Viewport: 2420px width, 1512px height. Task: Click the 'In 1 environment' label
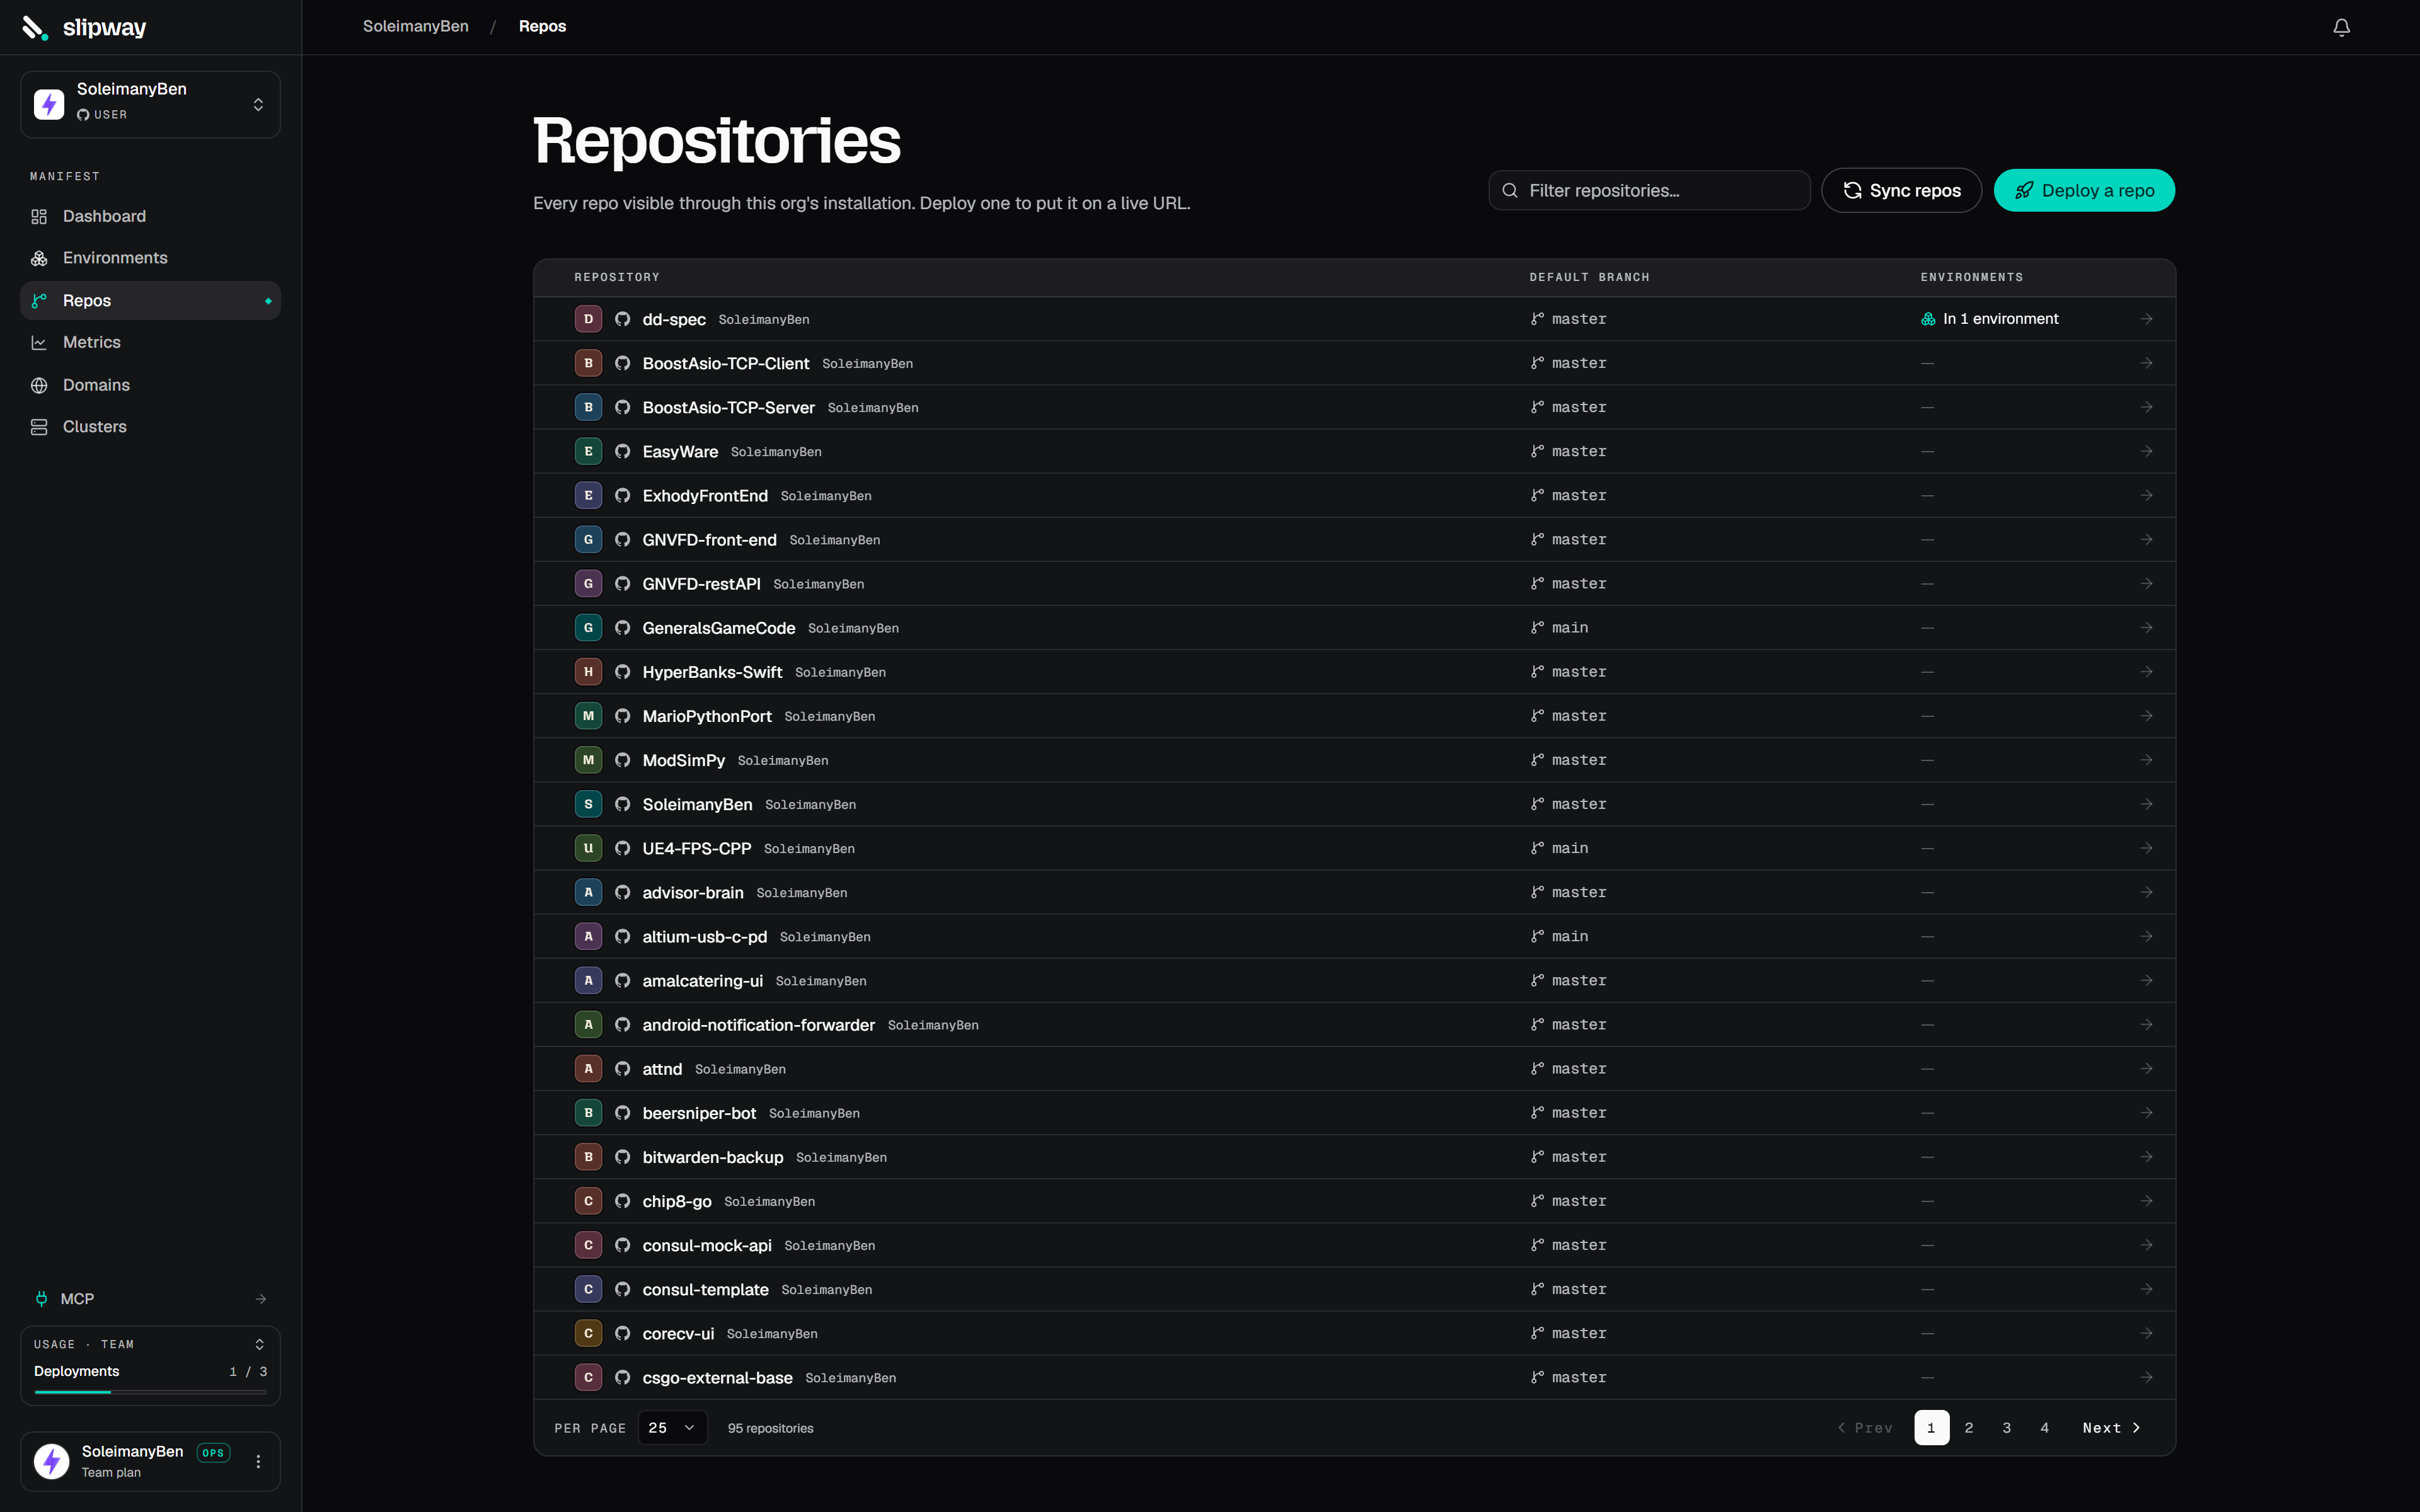tap(2000, 319)
